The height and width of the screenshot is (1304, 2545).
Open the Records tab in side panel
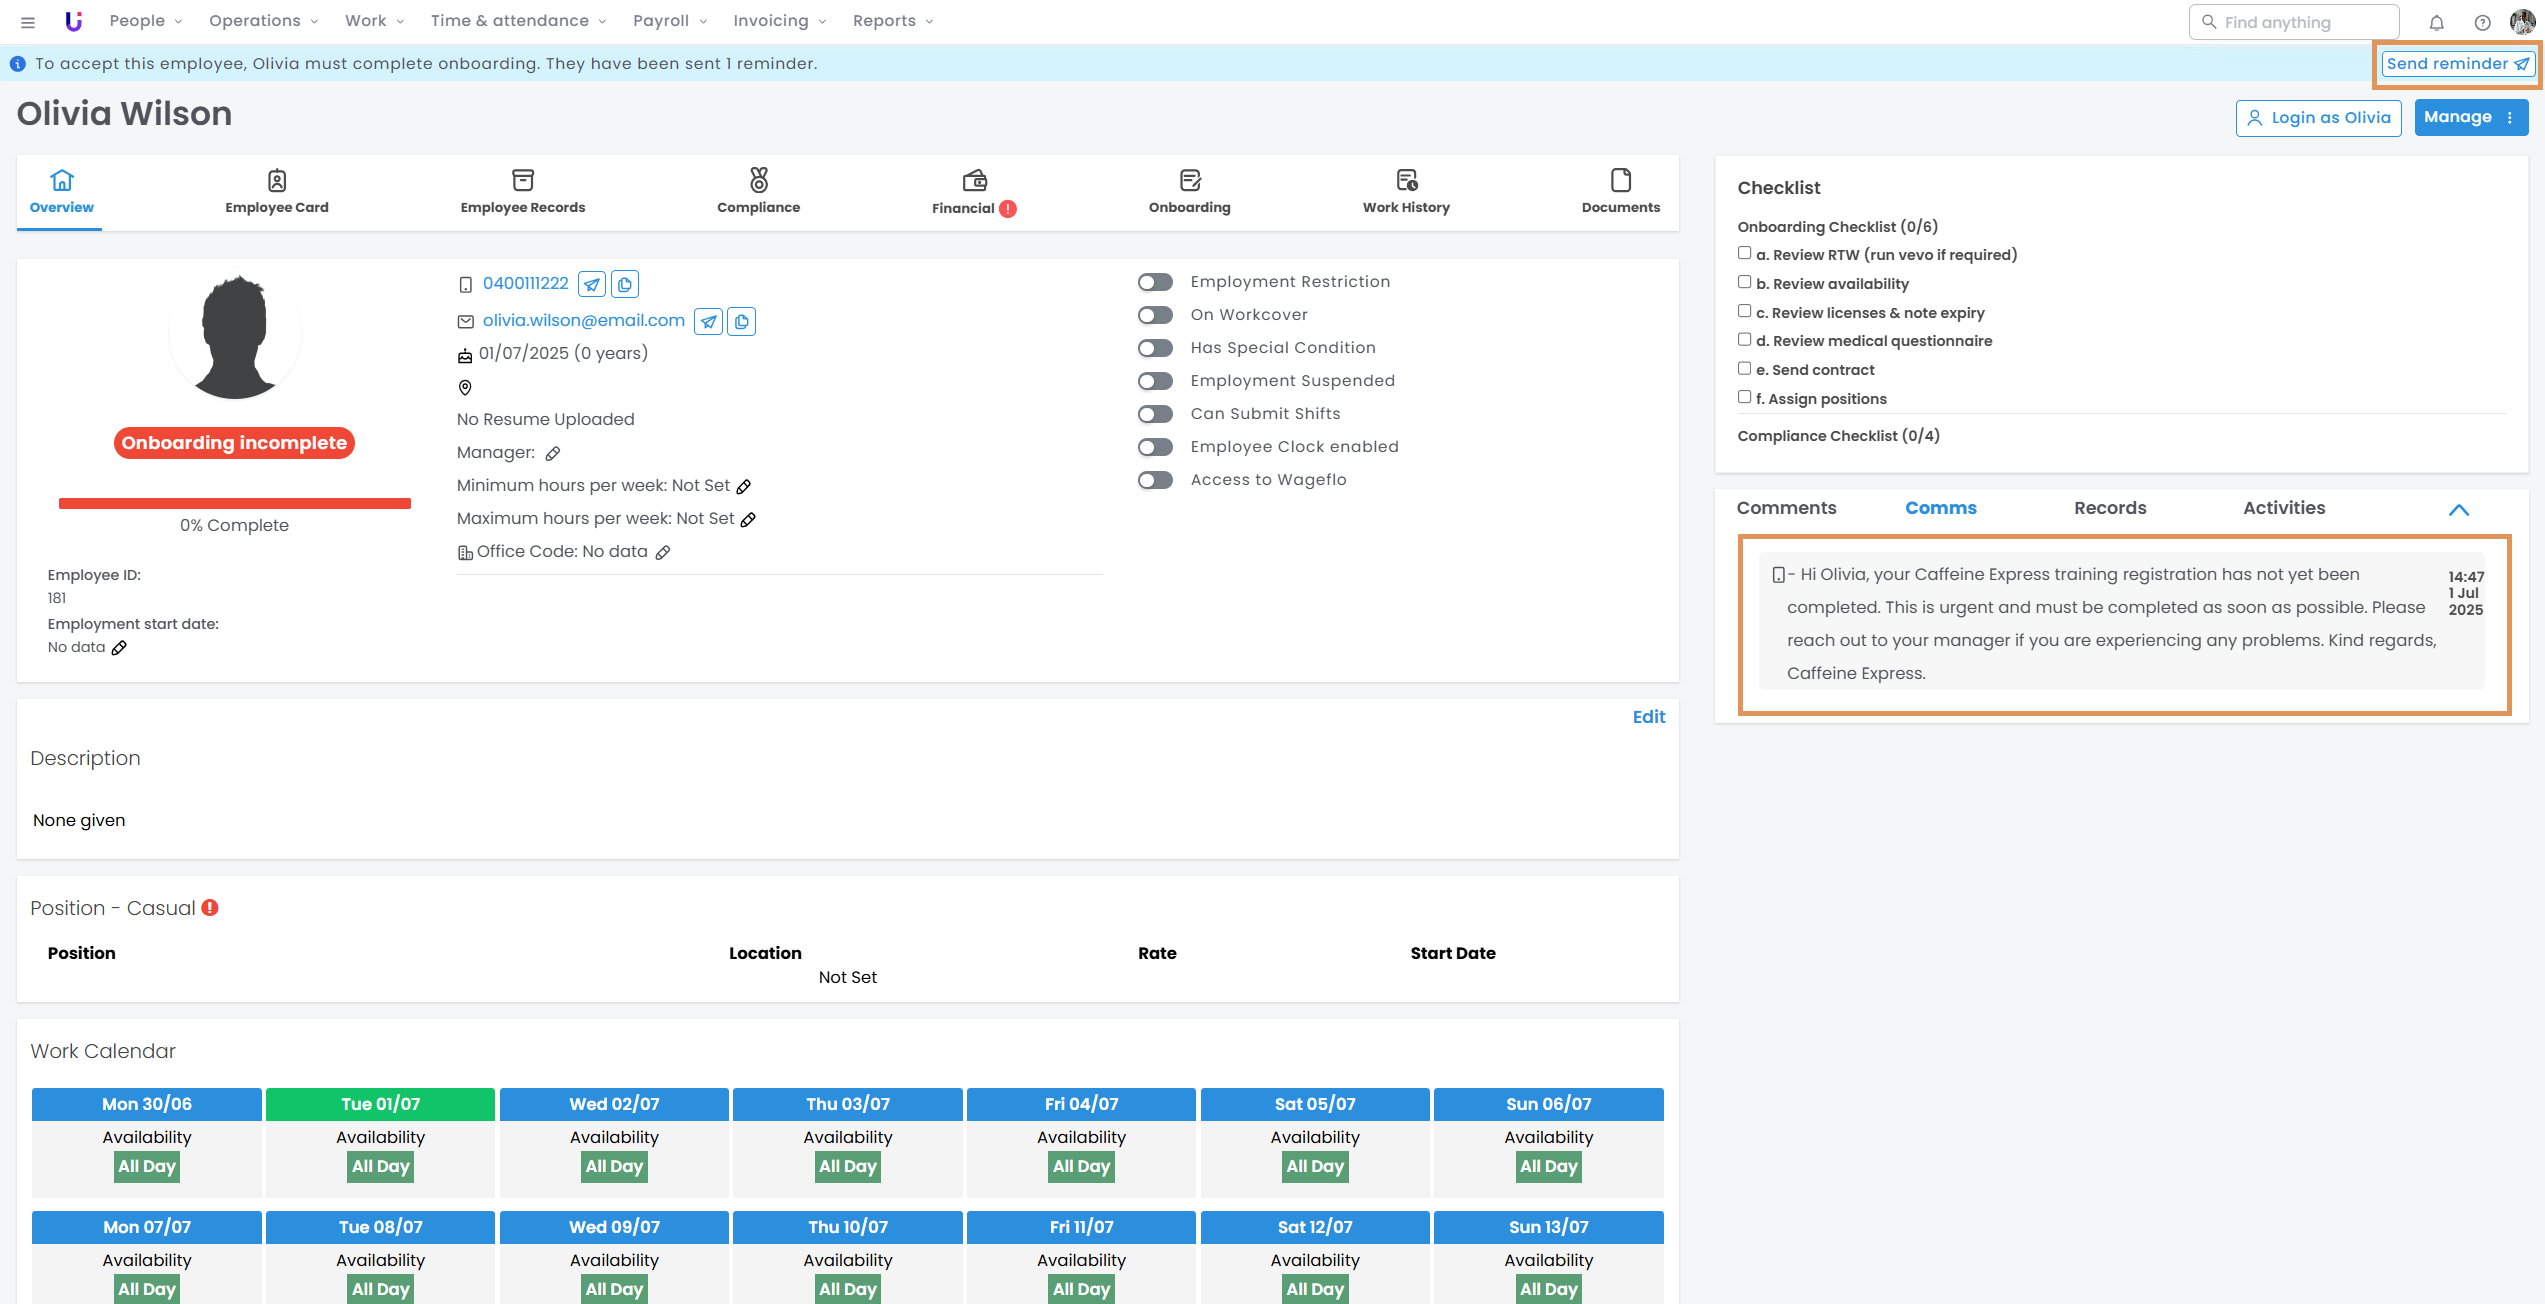2110,508
